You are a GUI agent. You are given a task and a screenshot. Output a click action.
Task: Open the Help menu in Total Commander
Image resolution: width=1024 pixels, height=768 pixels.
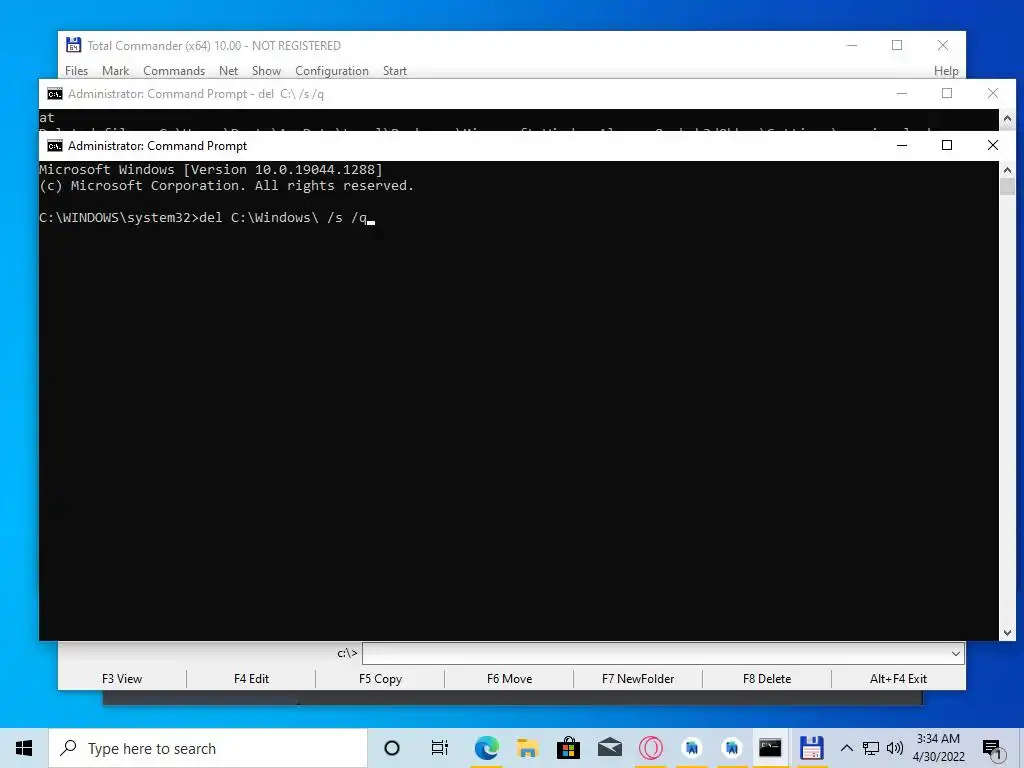tap(946, 71)
